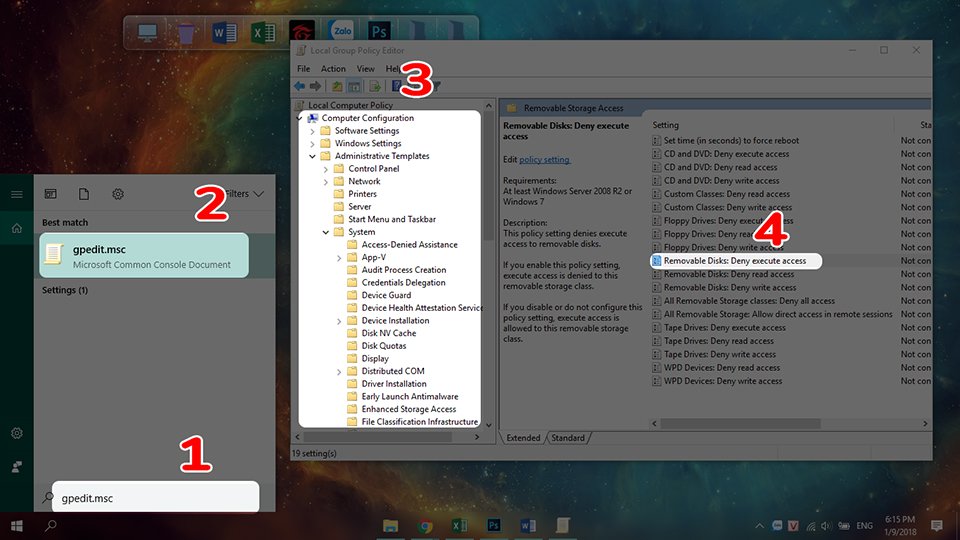Open the Action menu

pyautogui.click(x=333, y=69)
